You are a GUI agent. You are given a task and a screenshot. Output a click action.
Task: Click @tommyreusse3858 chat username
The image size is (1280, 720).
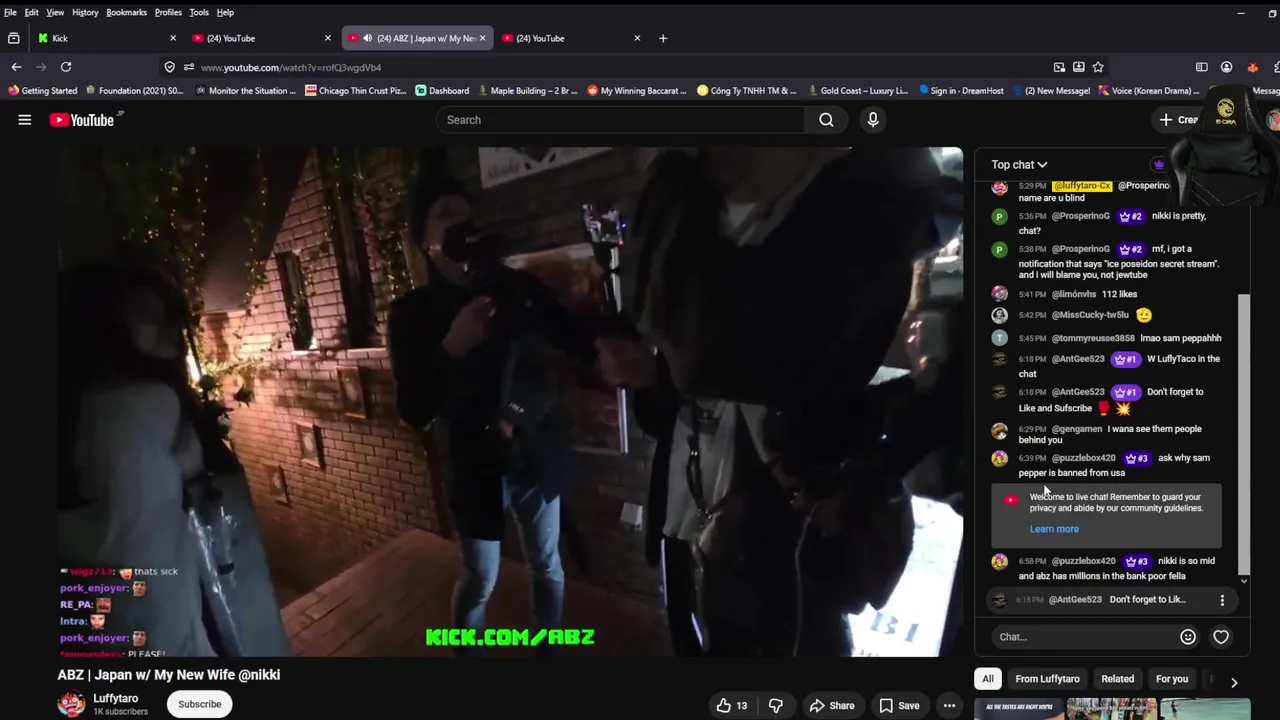point(1093,338)
